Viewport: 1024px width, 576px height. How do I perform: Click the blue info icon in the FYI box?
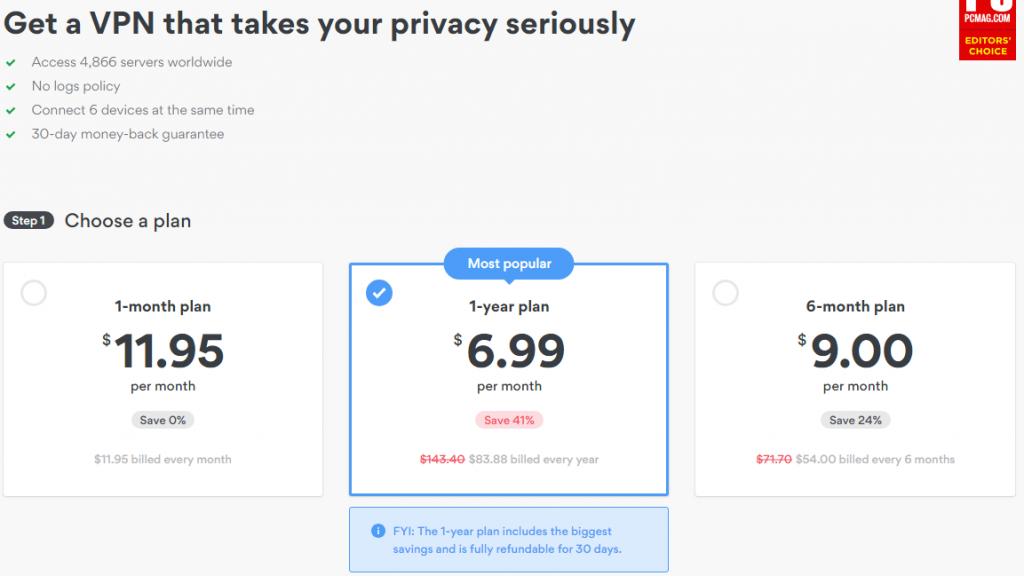(x=378, y=531)
